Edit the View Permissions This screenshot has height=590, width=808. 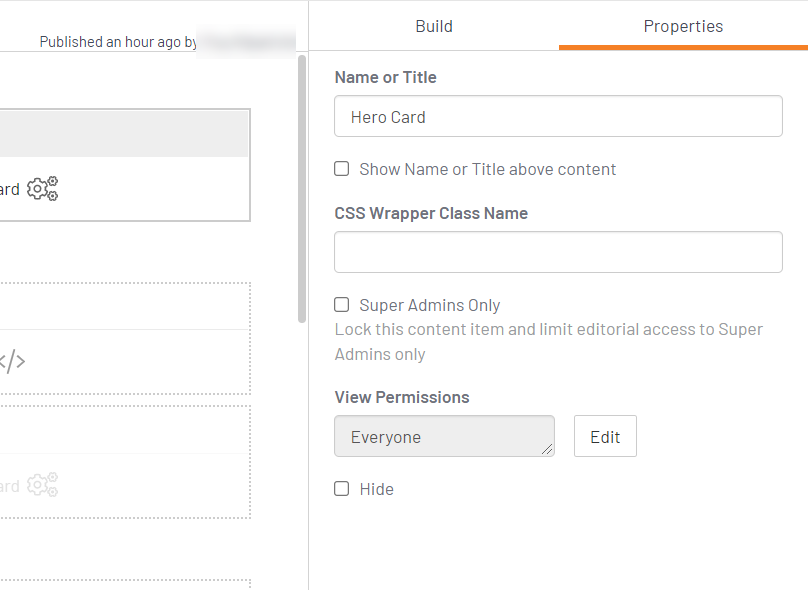pyautogui.click(x=605, y=436)
